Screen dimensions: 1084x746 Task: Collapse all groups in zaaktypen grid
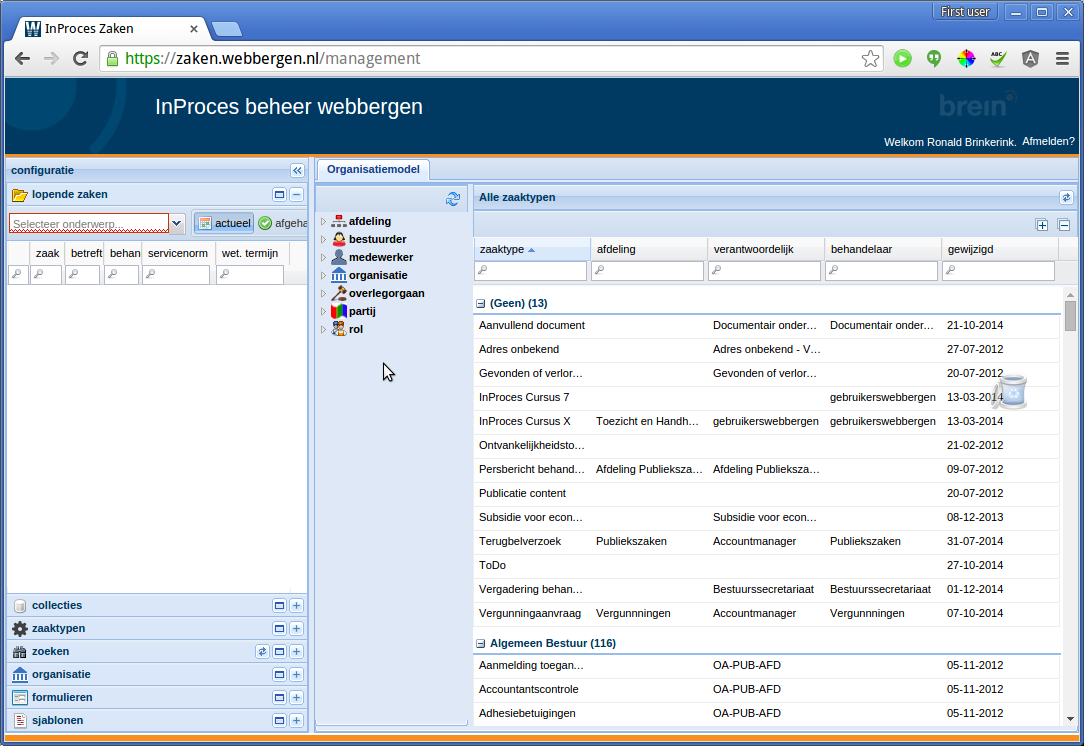pos(1064,225)
